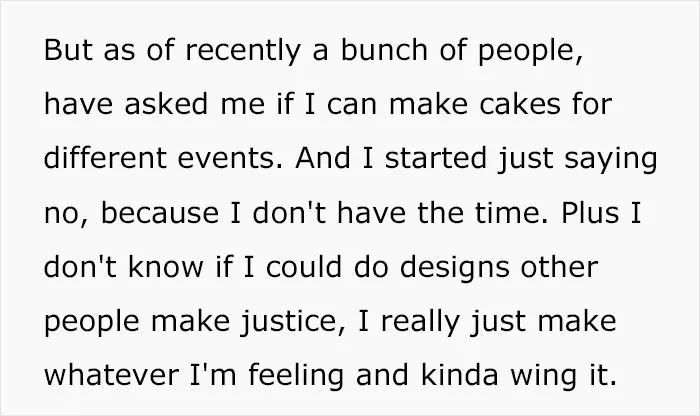Click the word "could" in the text
Screen dimensions: 700x416
pos(304,266)
